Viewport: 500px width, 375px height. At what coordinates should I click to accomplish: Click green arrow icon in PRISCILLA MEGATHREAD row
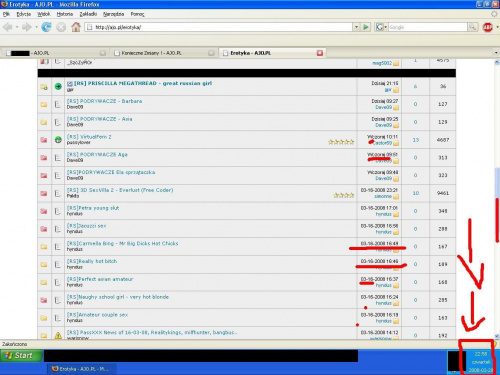pos(58,86)
